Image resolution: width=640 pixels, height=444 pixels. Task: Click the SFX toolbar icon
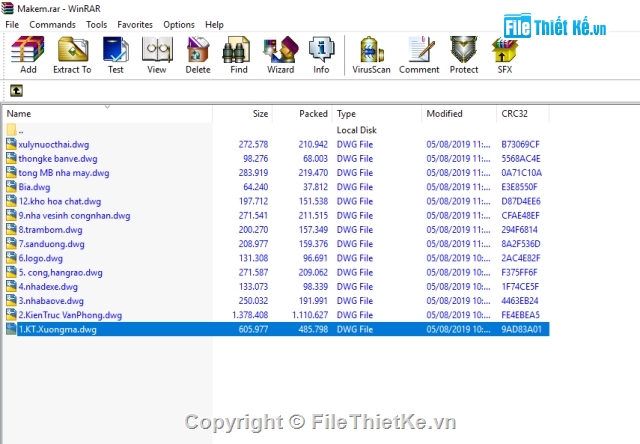tap(505, 49)
